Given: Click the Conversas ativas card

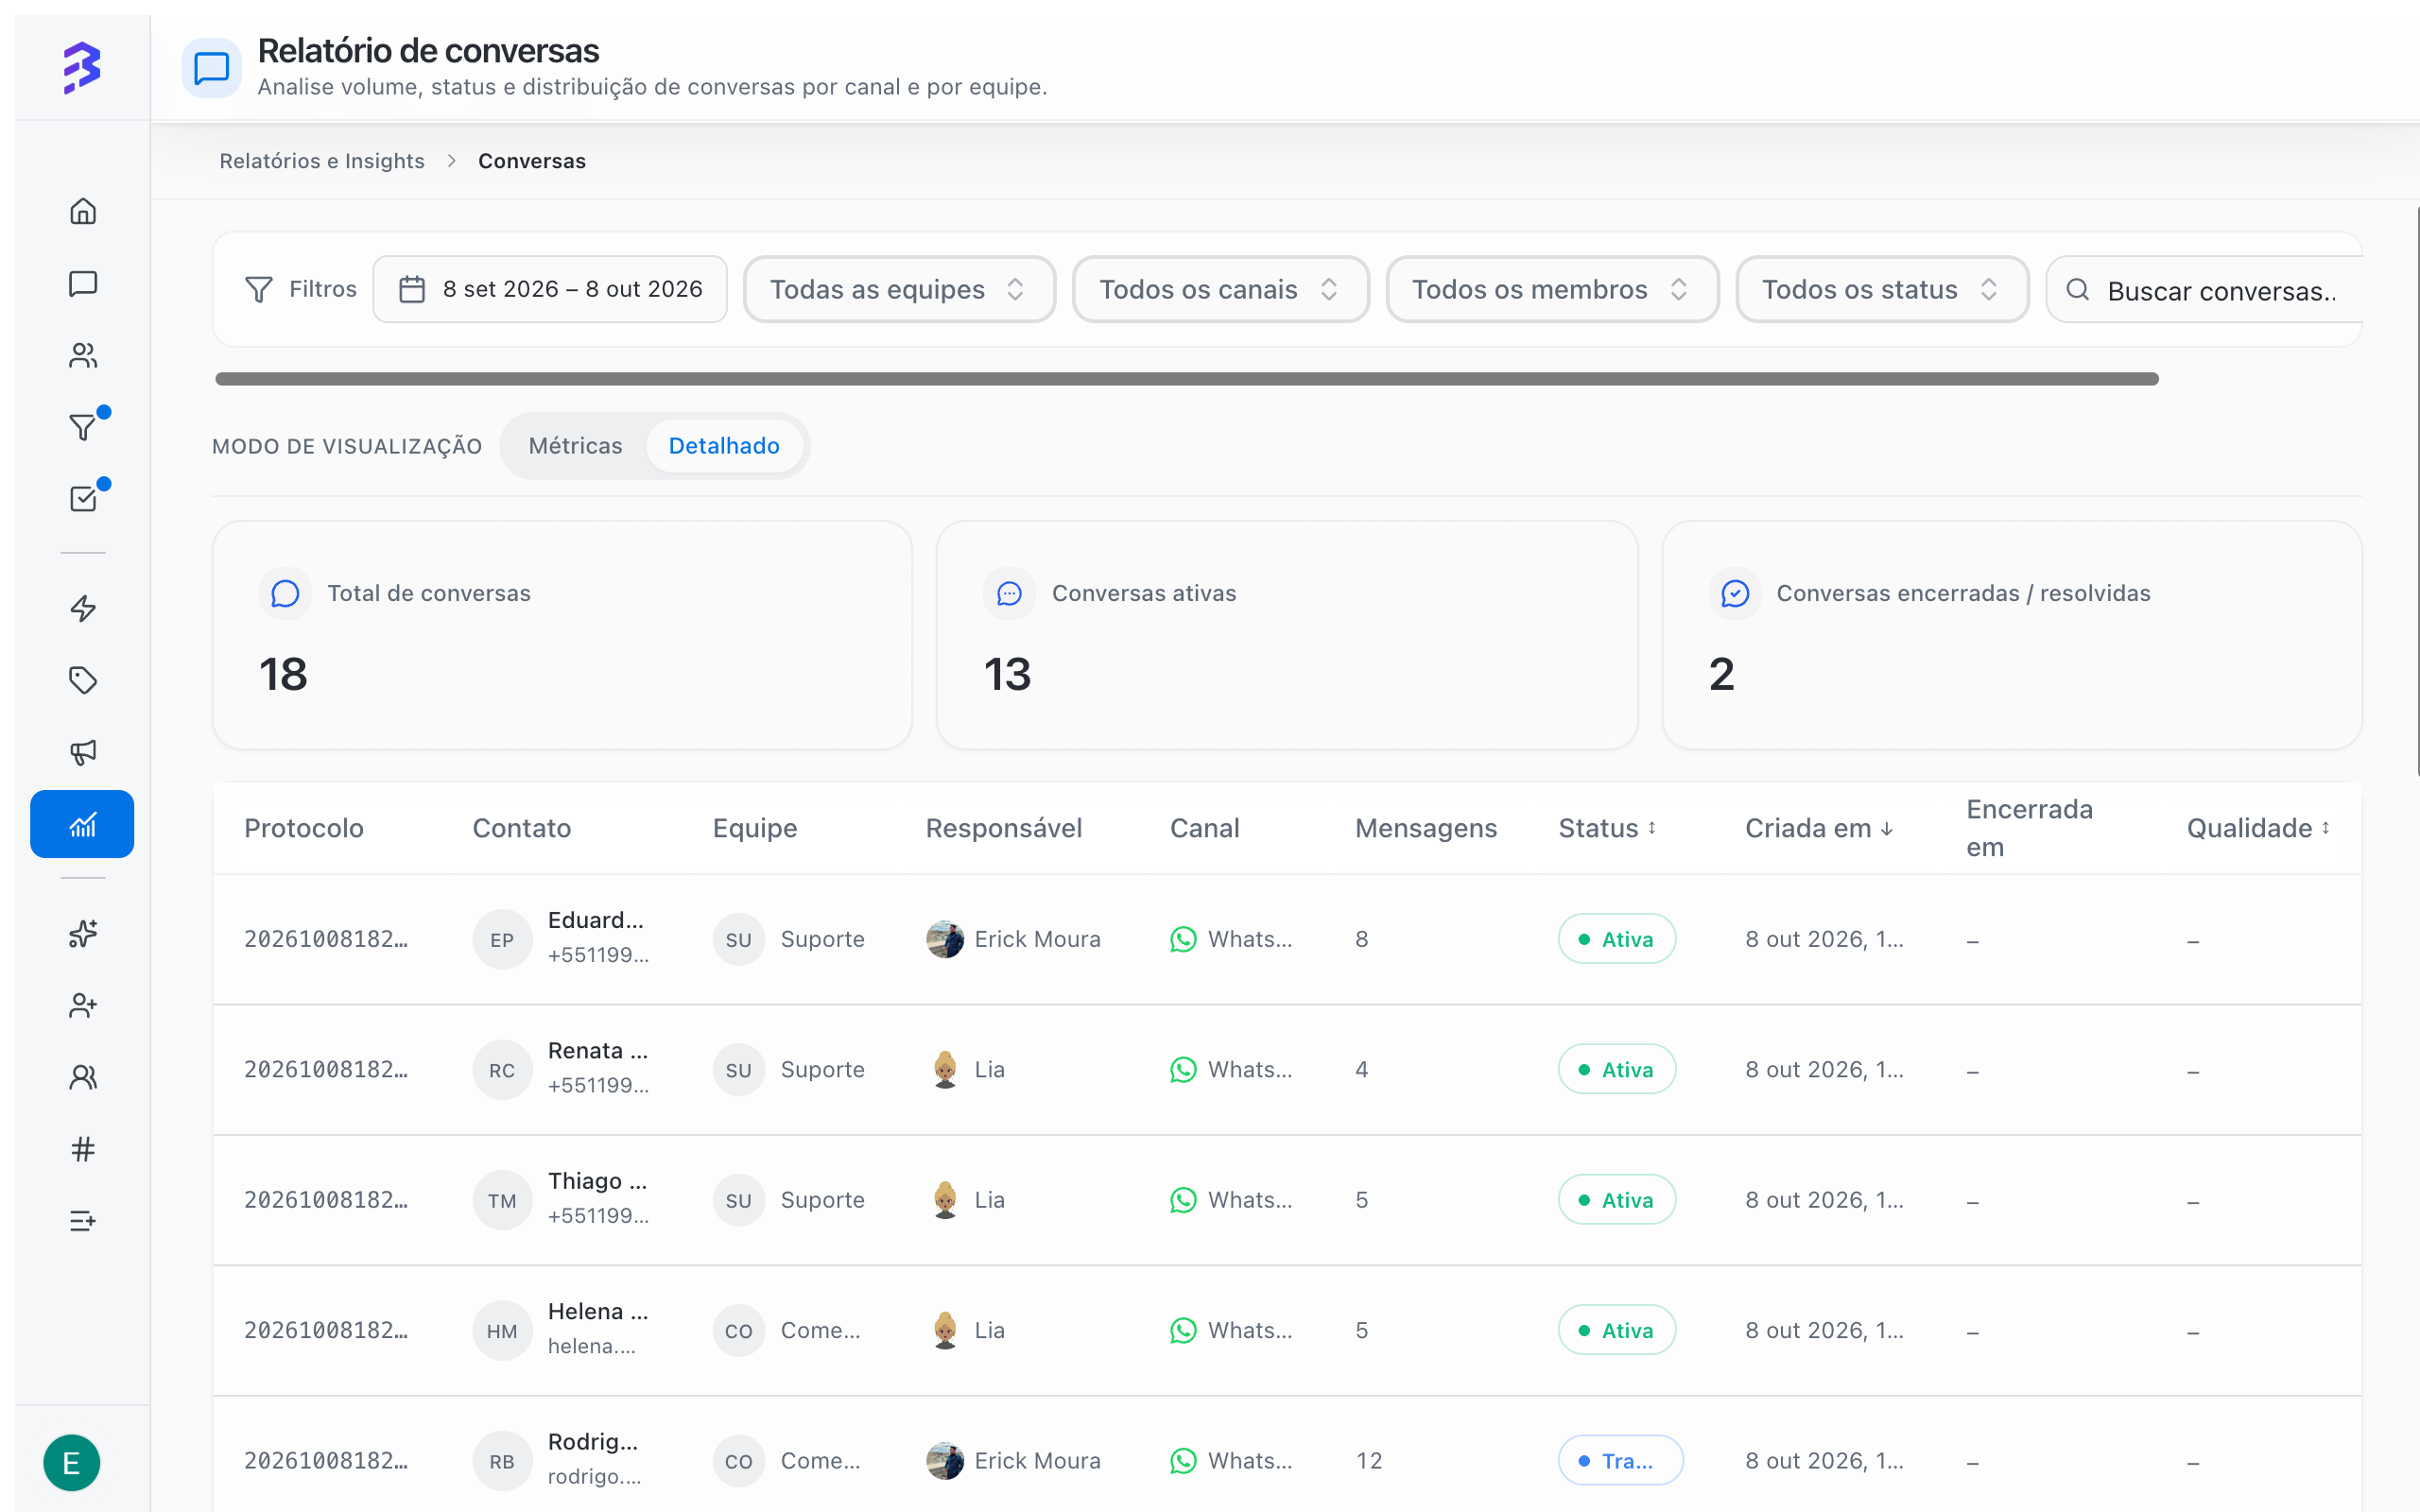Looking at the screenshot, I should click(x=1287, y=634).
